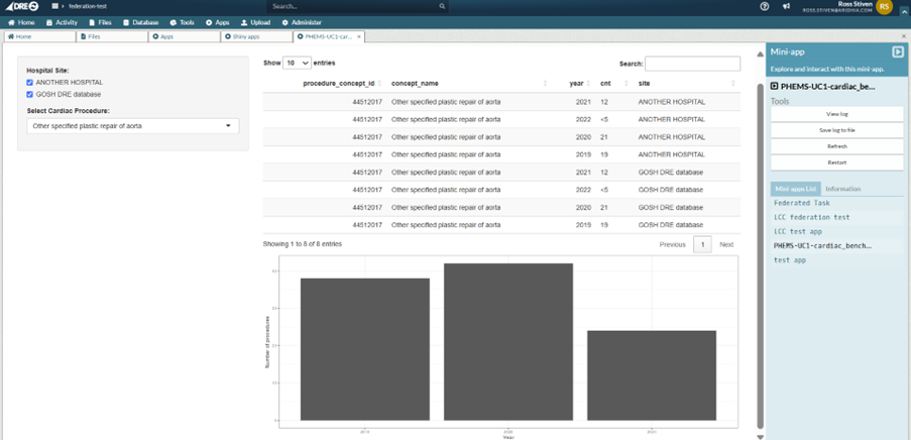Click the table Search input field

(x=693, y=63)
